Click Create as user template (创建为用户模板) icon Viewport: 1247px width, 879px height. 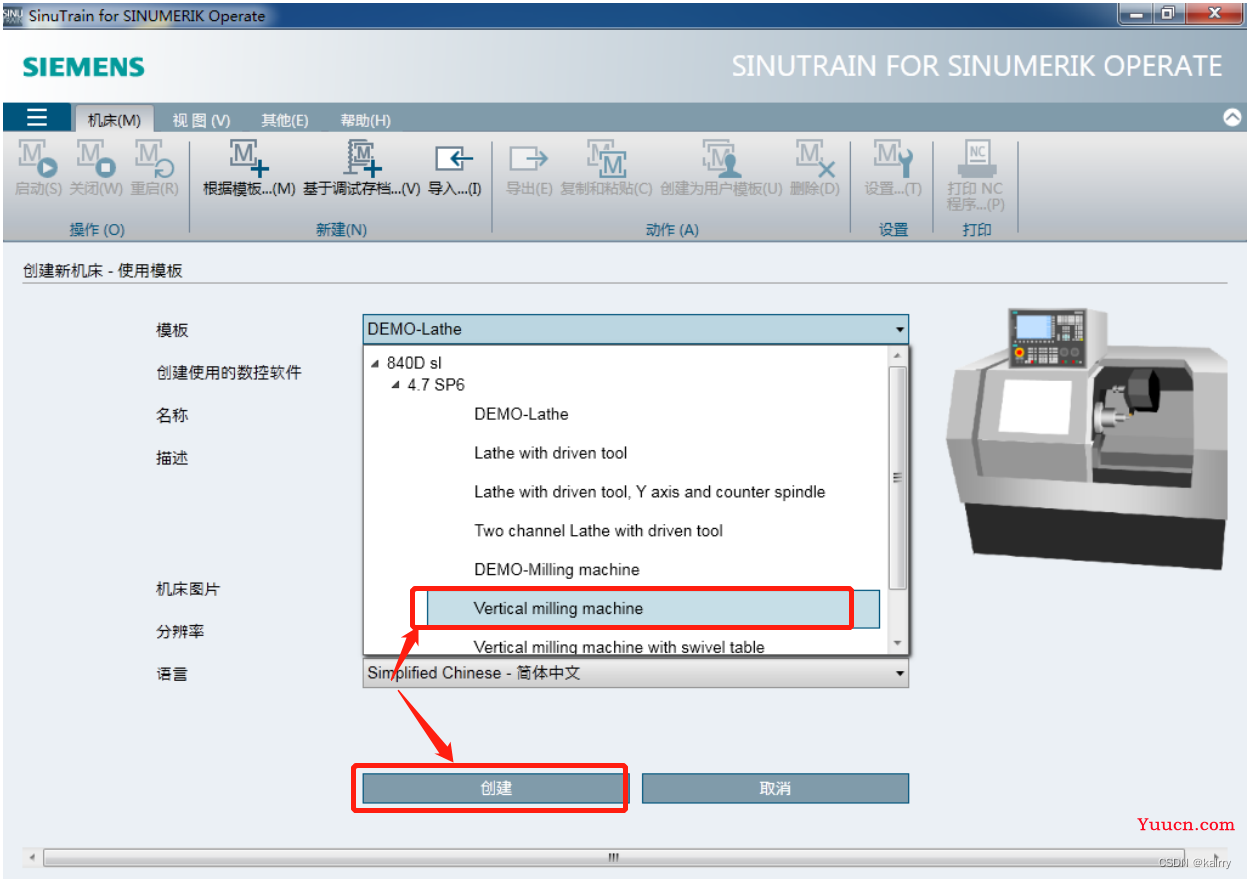(x=720, y=158)
